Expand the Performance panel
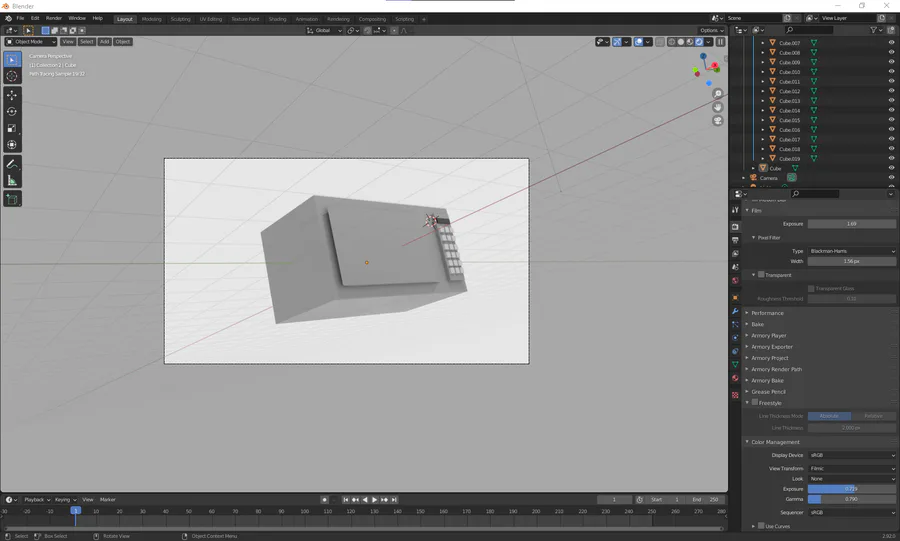This screenshot has width=900, height=541. click(x=767, y=313)
